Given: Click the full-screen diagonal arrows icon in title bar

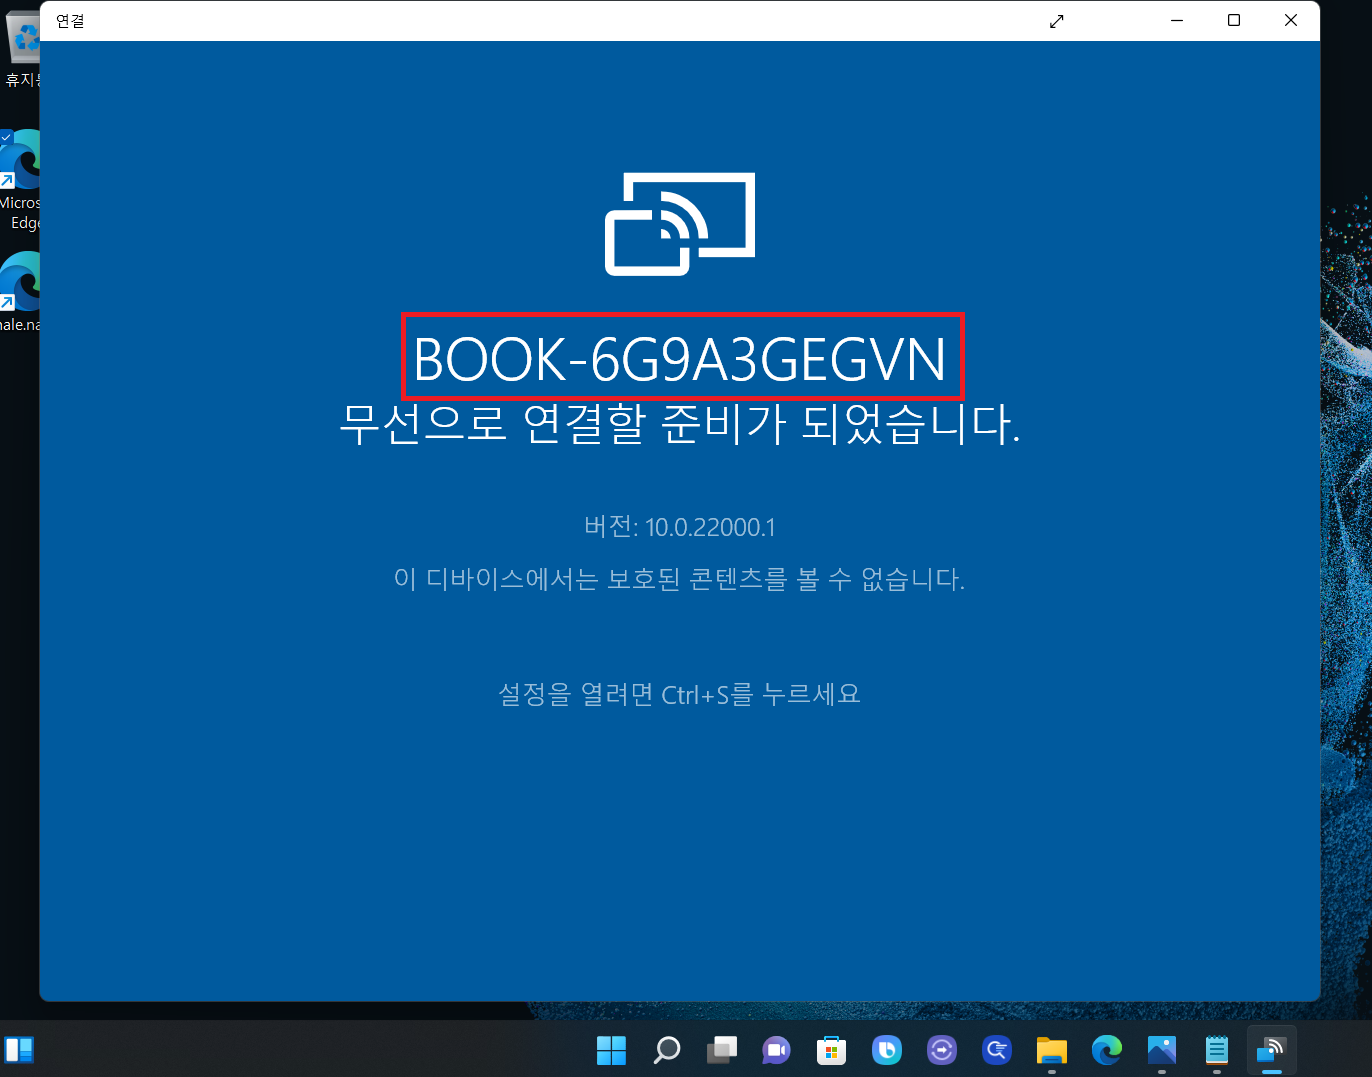Looking at the screenshot, I should pos(1057,21).
